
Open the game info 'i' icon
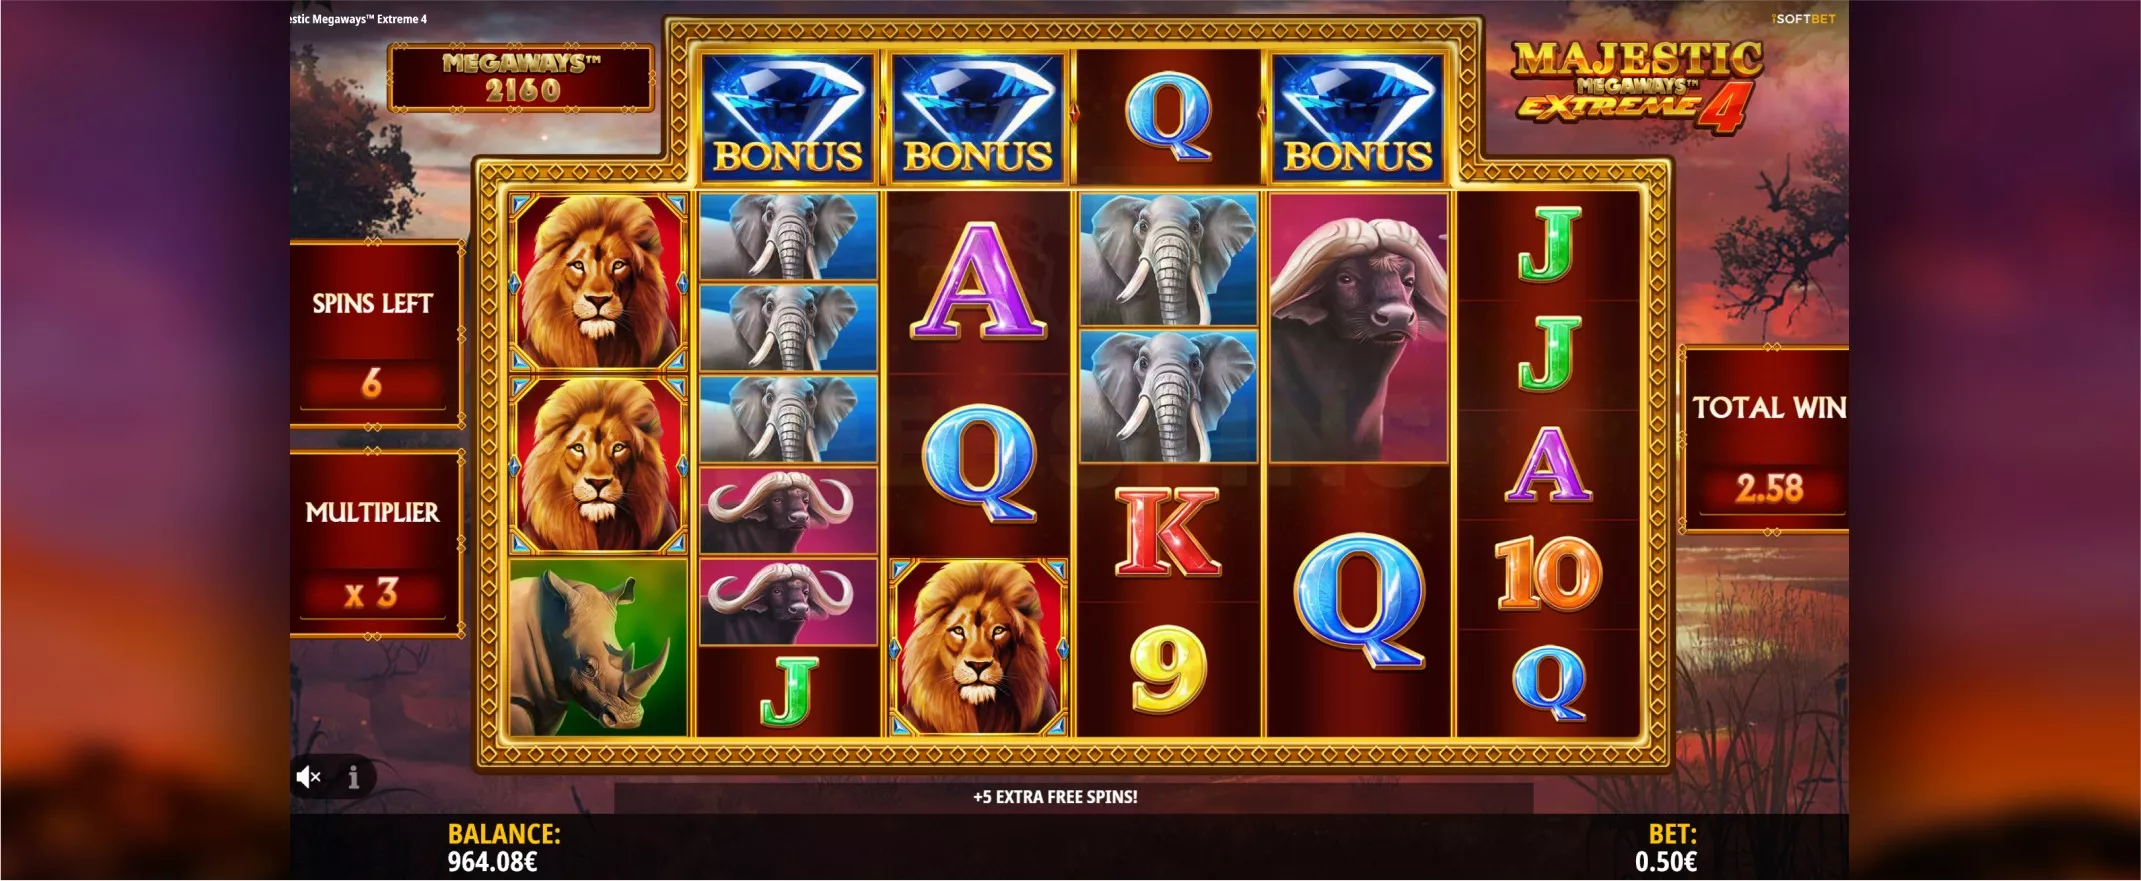click(x=353, y=777)
